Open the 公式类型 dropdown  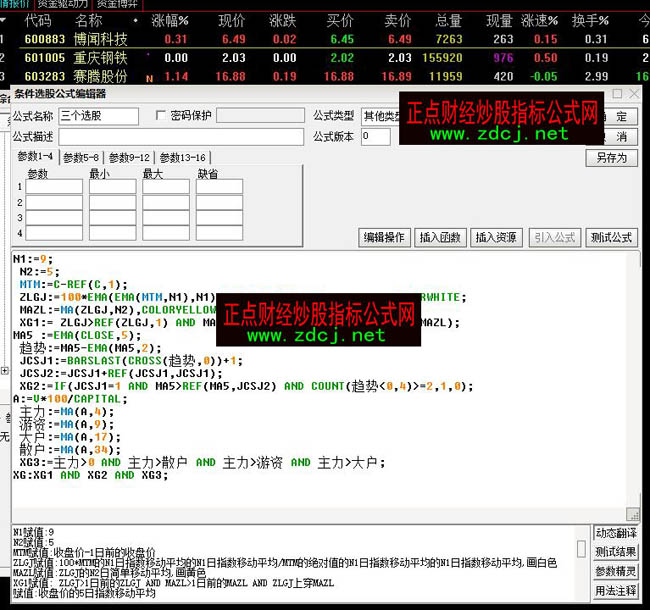pos(380,116)
